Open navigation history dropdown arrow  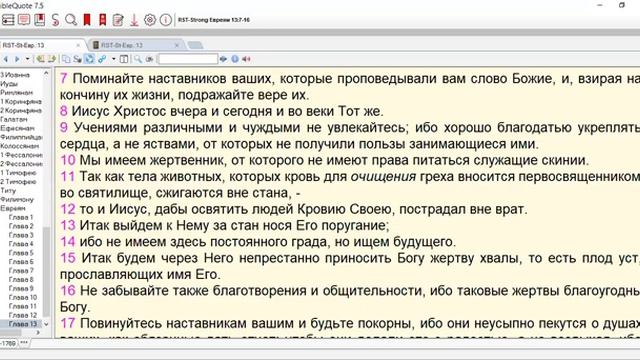[27, 59]
